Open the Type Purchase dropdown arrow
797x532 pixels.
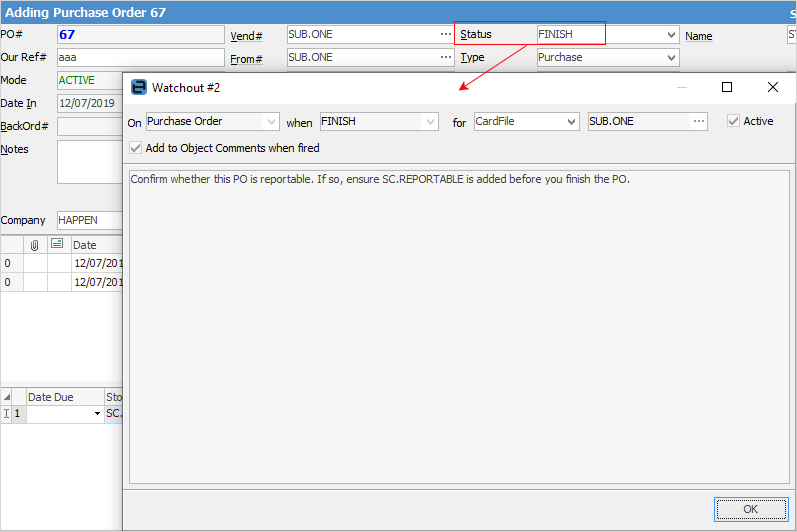(x=671, y=57)
